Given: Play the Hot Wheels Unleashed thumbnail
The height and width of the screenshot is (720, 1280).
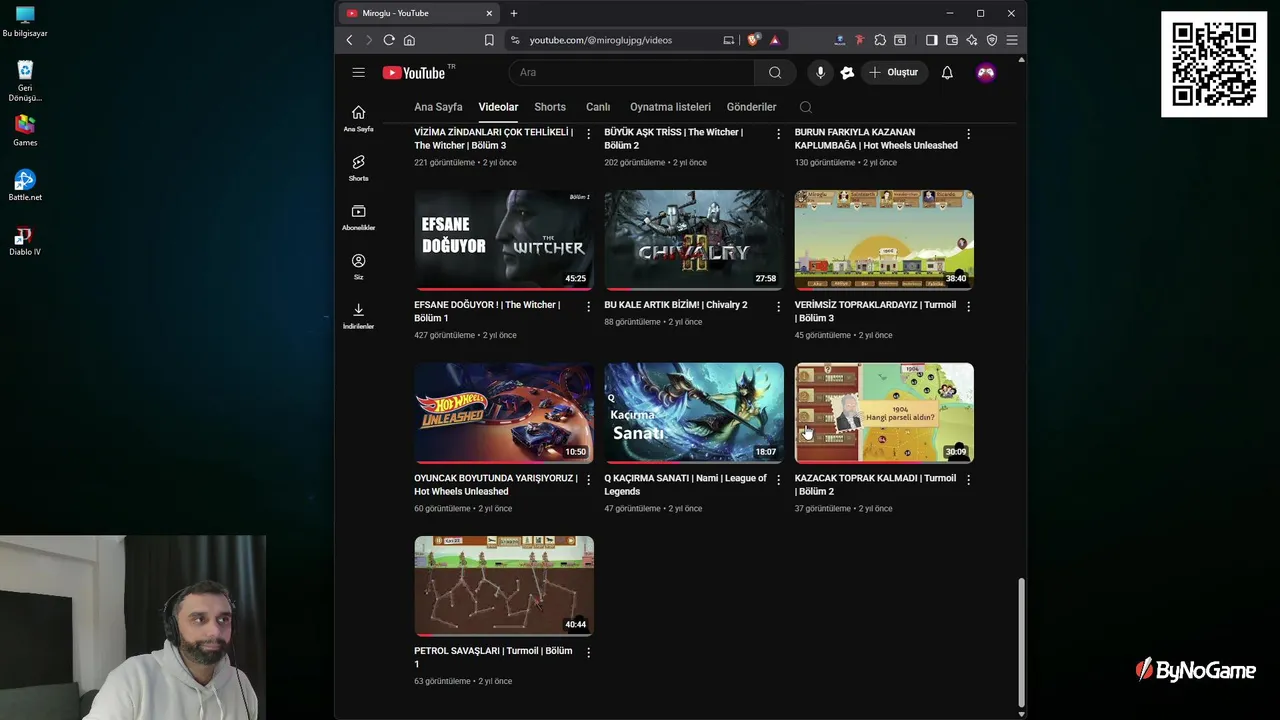Looking at the screenshot, I should (504, 413).
